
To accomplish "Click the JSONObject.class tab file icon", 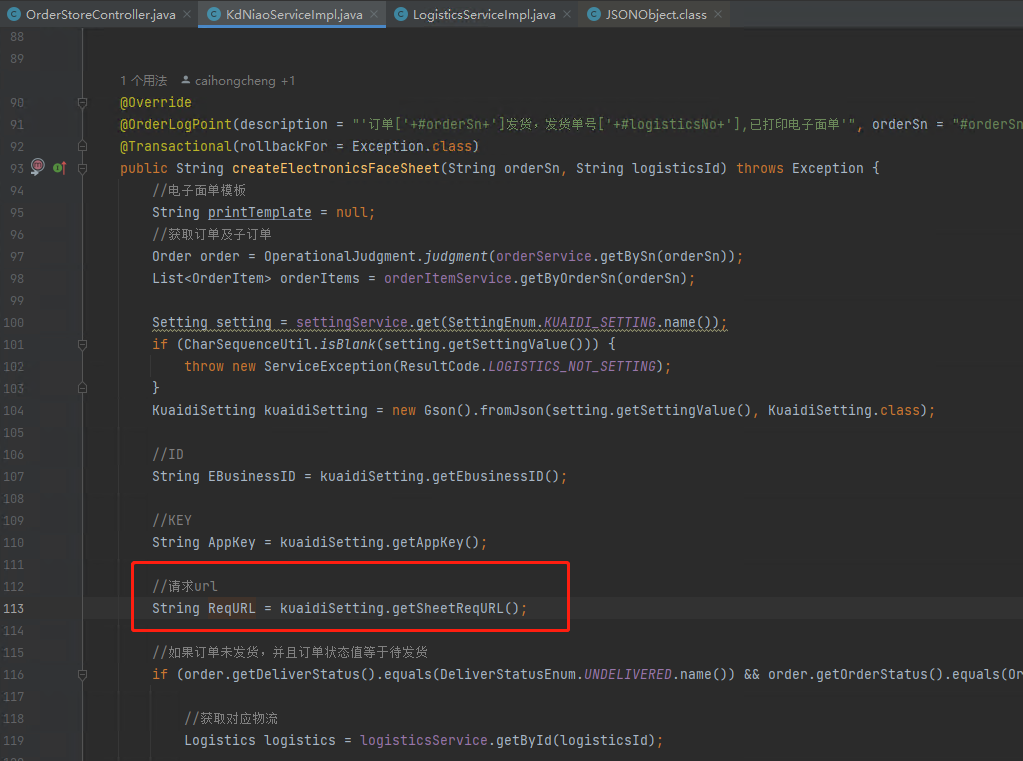I will pyautogui.click(x=594, y=14).
